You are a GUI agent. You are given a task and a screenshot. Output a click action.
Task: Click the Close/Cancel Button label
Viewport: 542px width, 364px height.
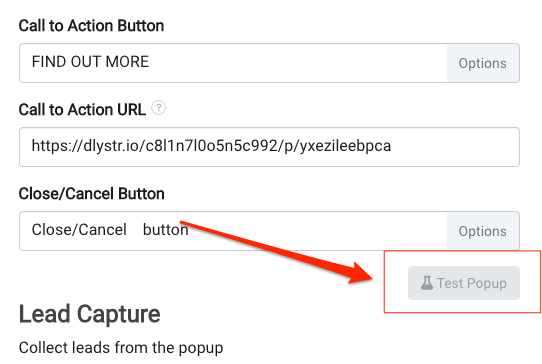point(92,194)
